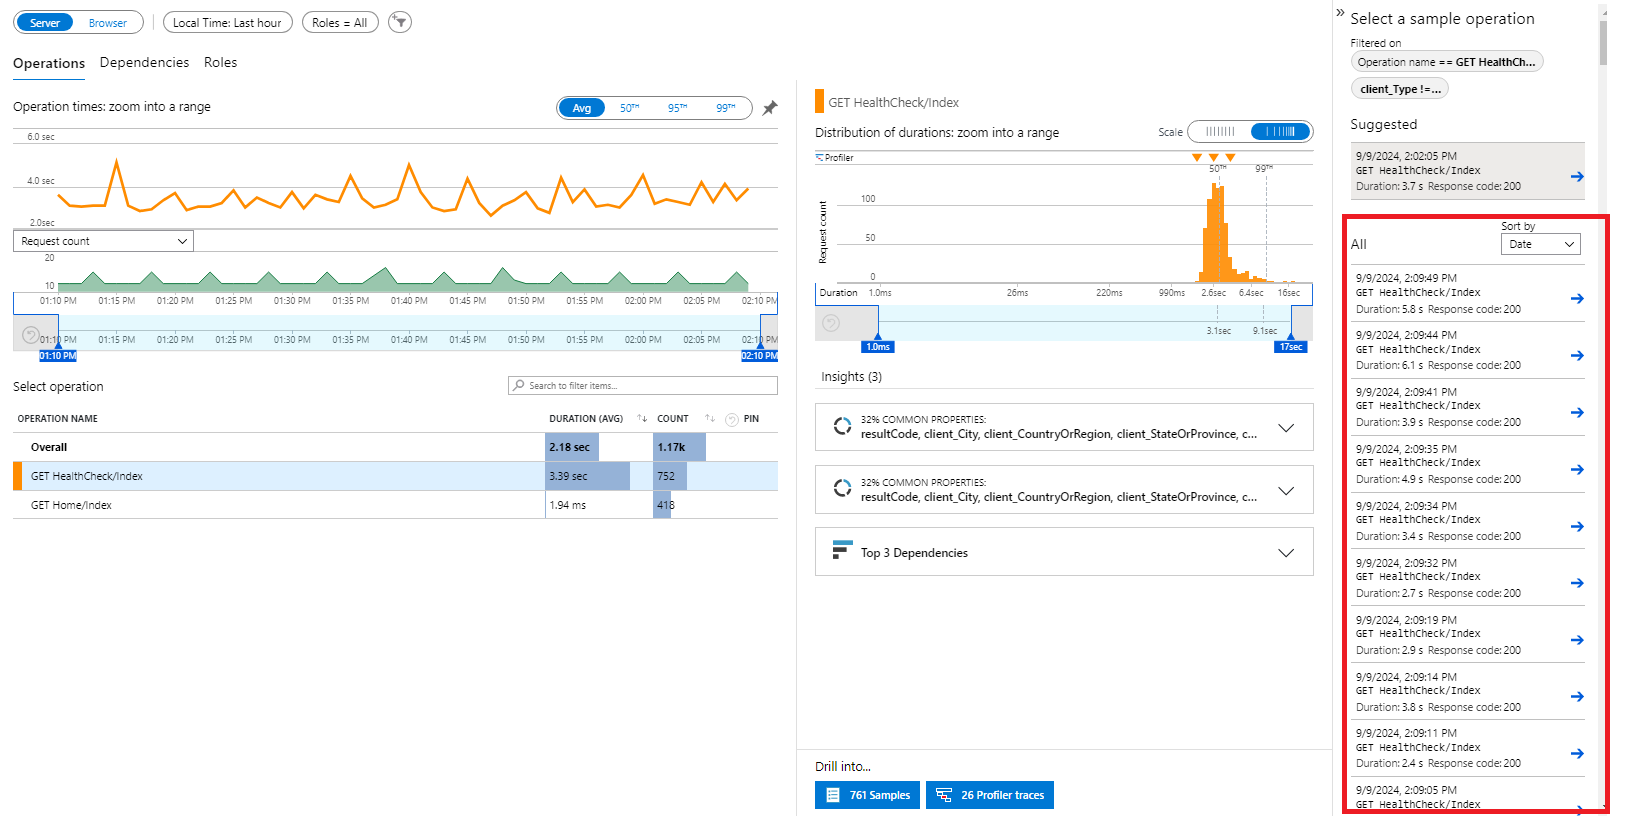This screenshot has height=816, width=1636.
Task: Open sample 2:09:34 PM arrow
Action: click(x=1577, y=527)
